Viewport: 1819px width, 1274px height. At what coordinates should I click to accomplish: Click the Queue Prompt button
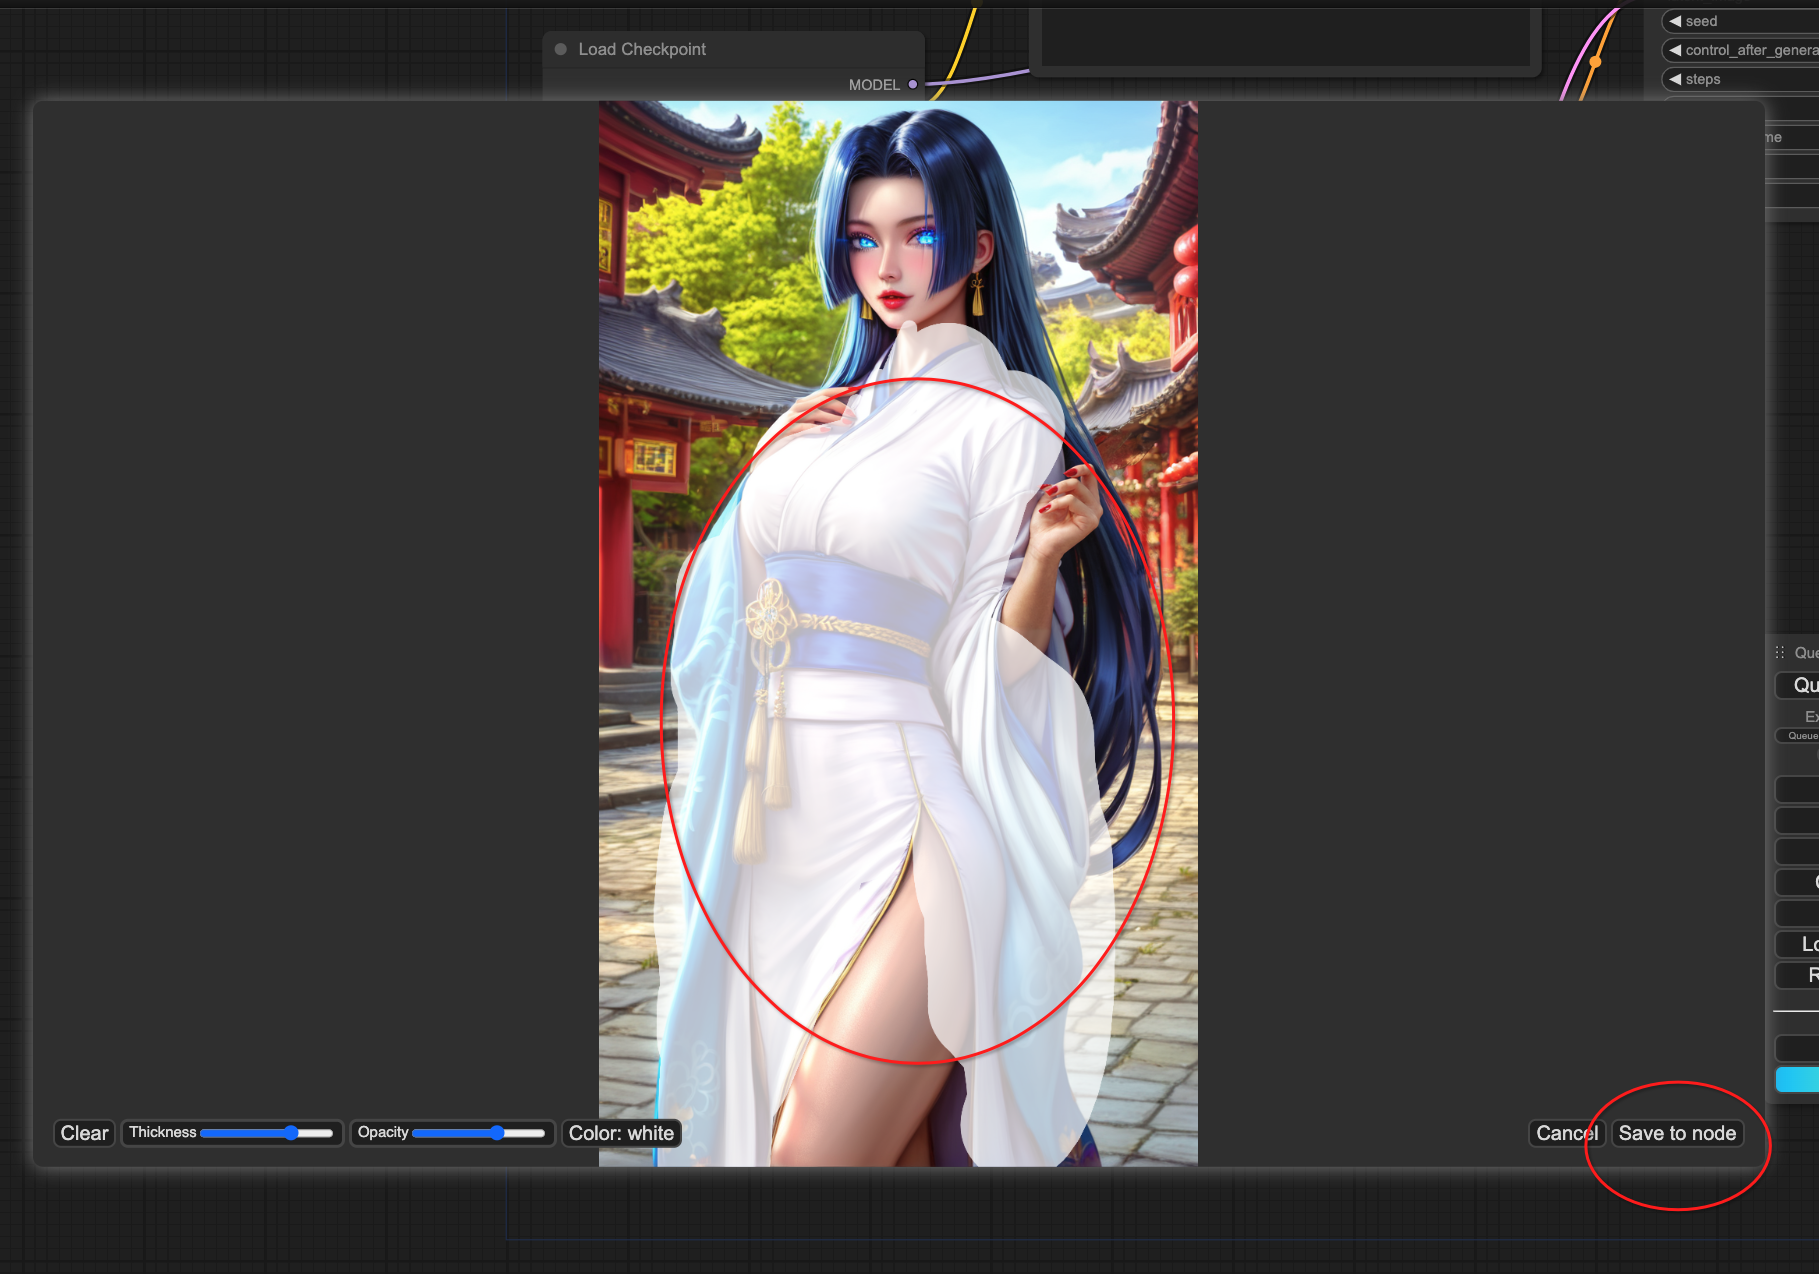[x=1802, y=685]
